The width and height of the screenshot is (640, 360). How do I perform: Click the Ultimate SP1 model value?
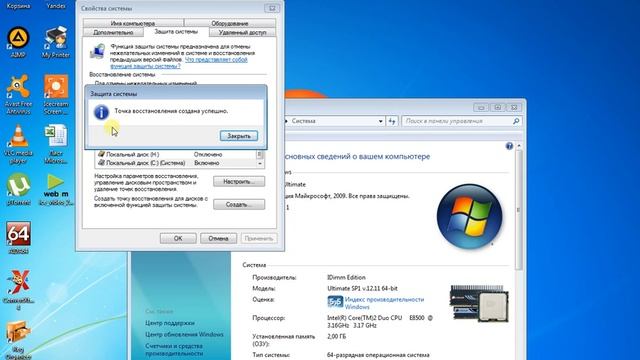[x=362, y=288]
